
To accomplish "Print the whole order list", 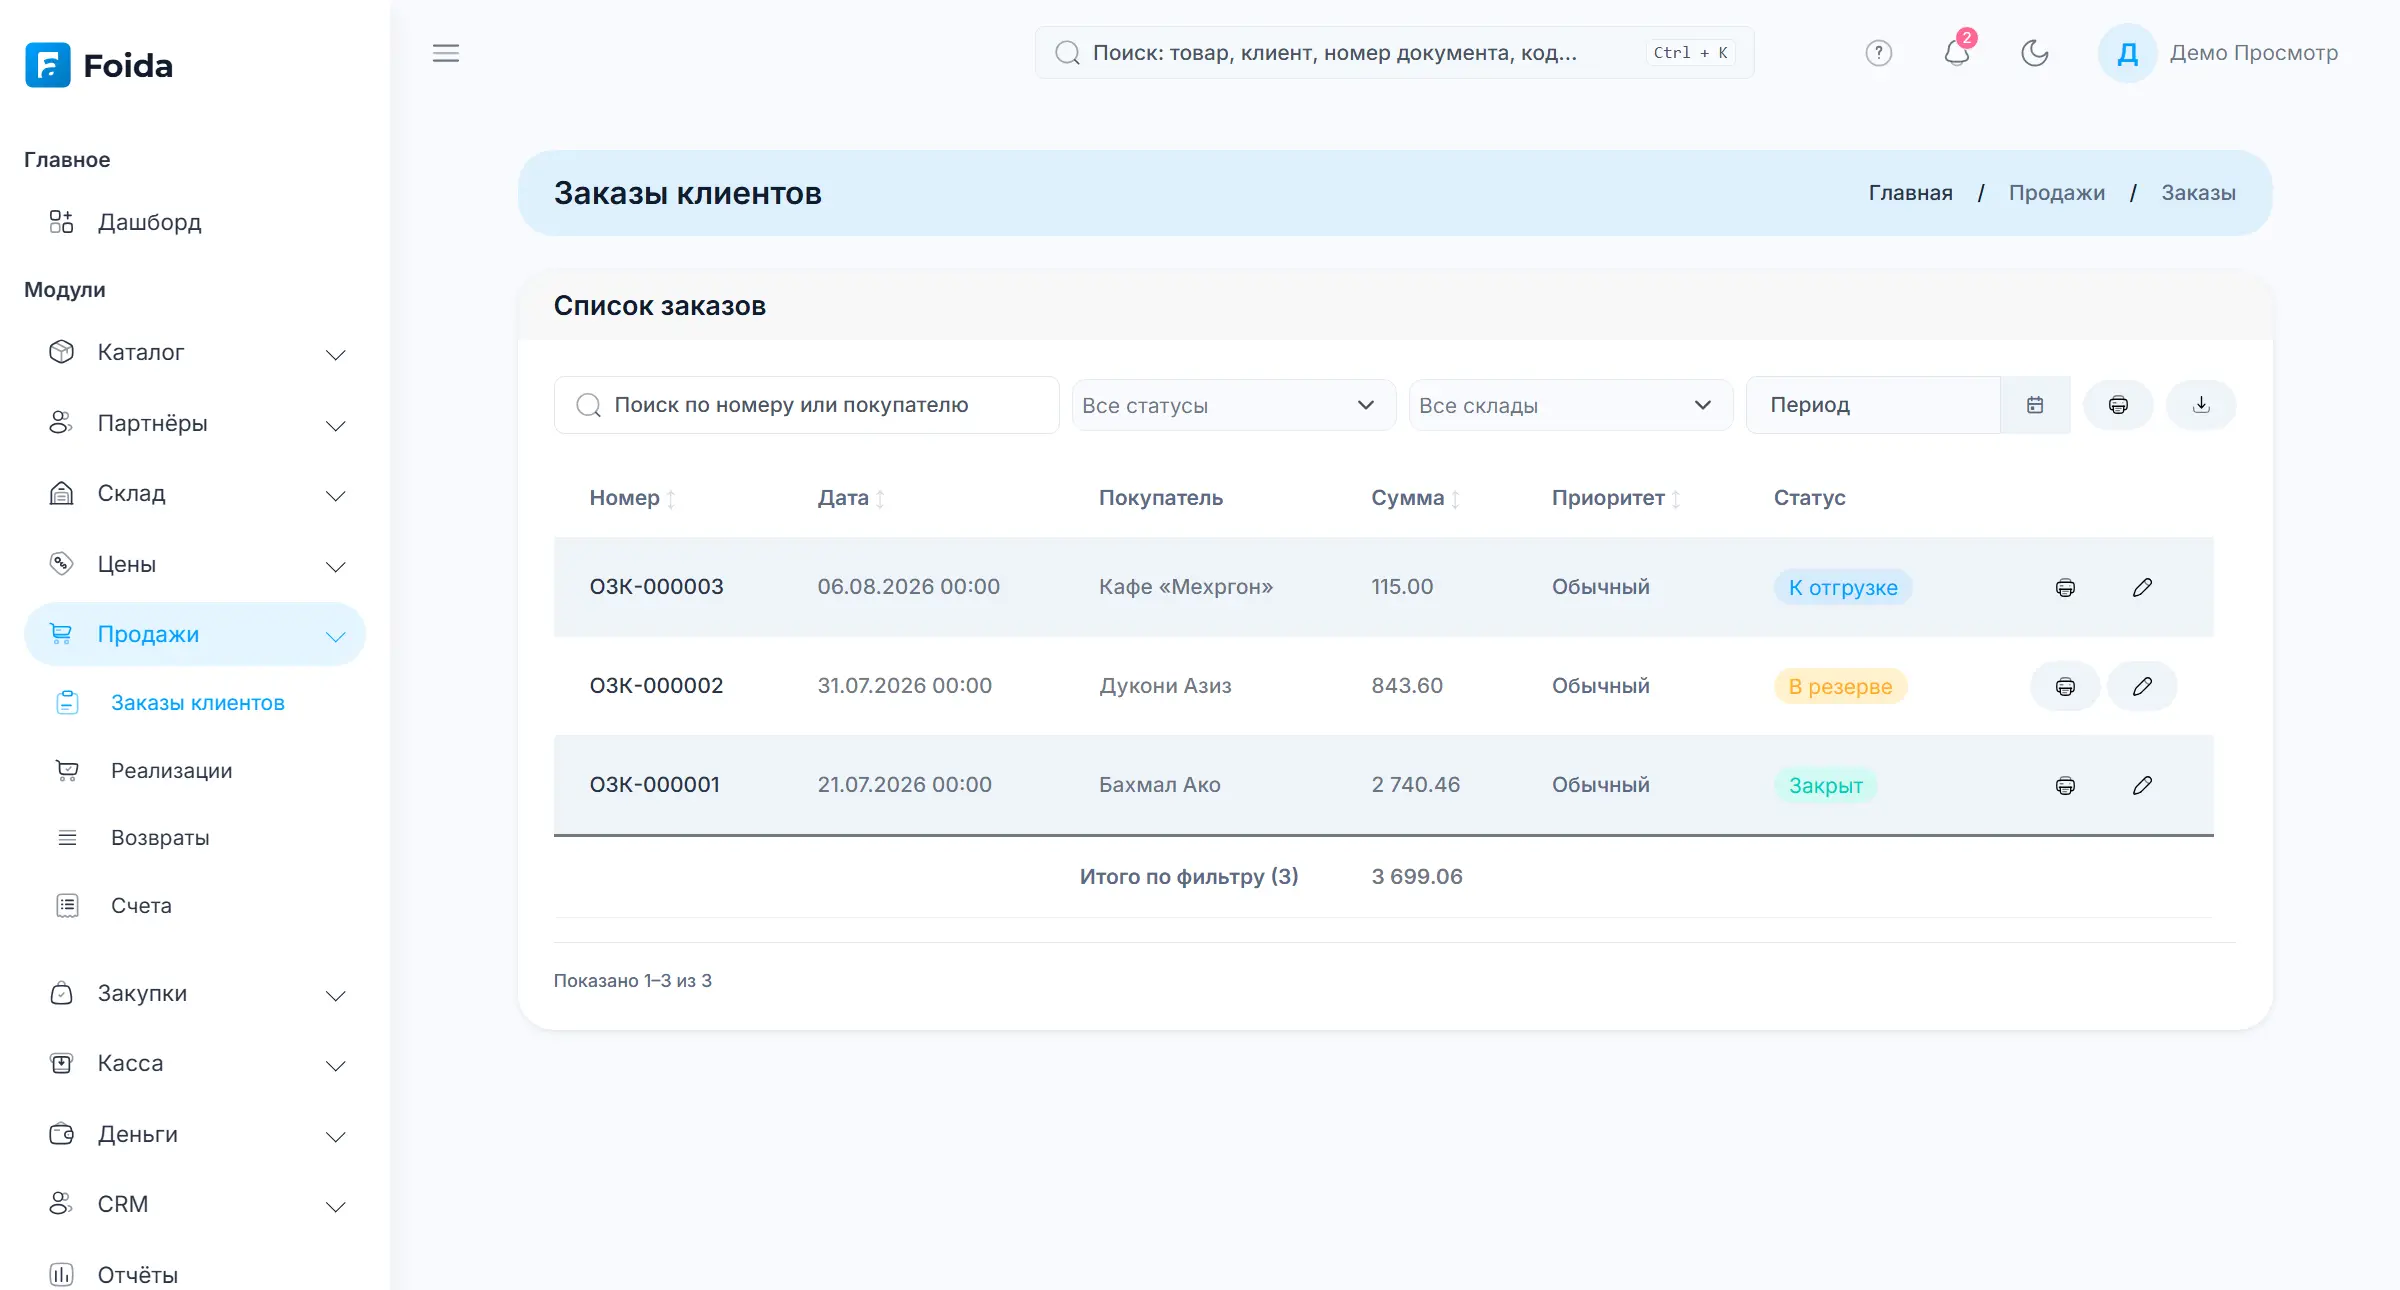I will pos(2118,405).
